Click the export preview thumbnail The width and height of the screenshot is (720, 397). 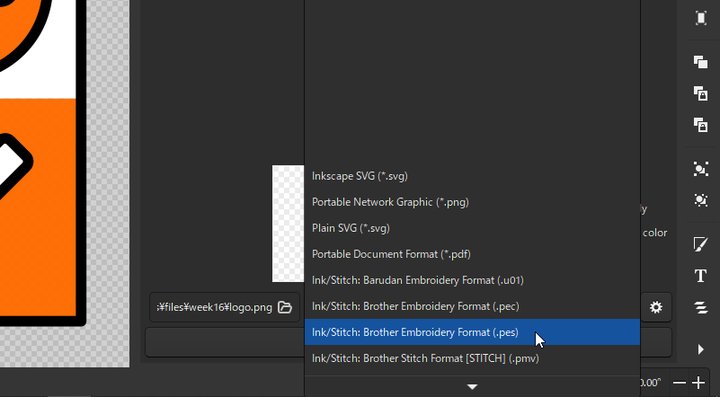[288, 224]
